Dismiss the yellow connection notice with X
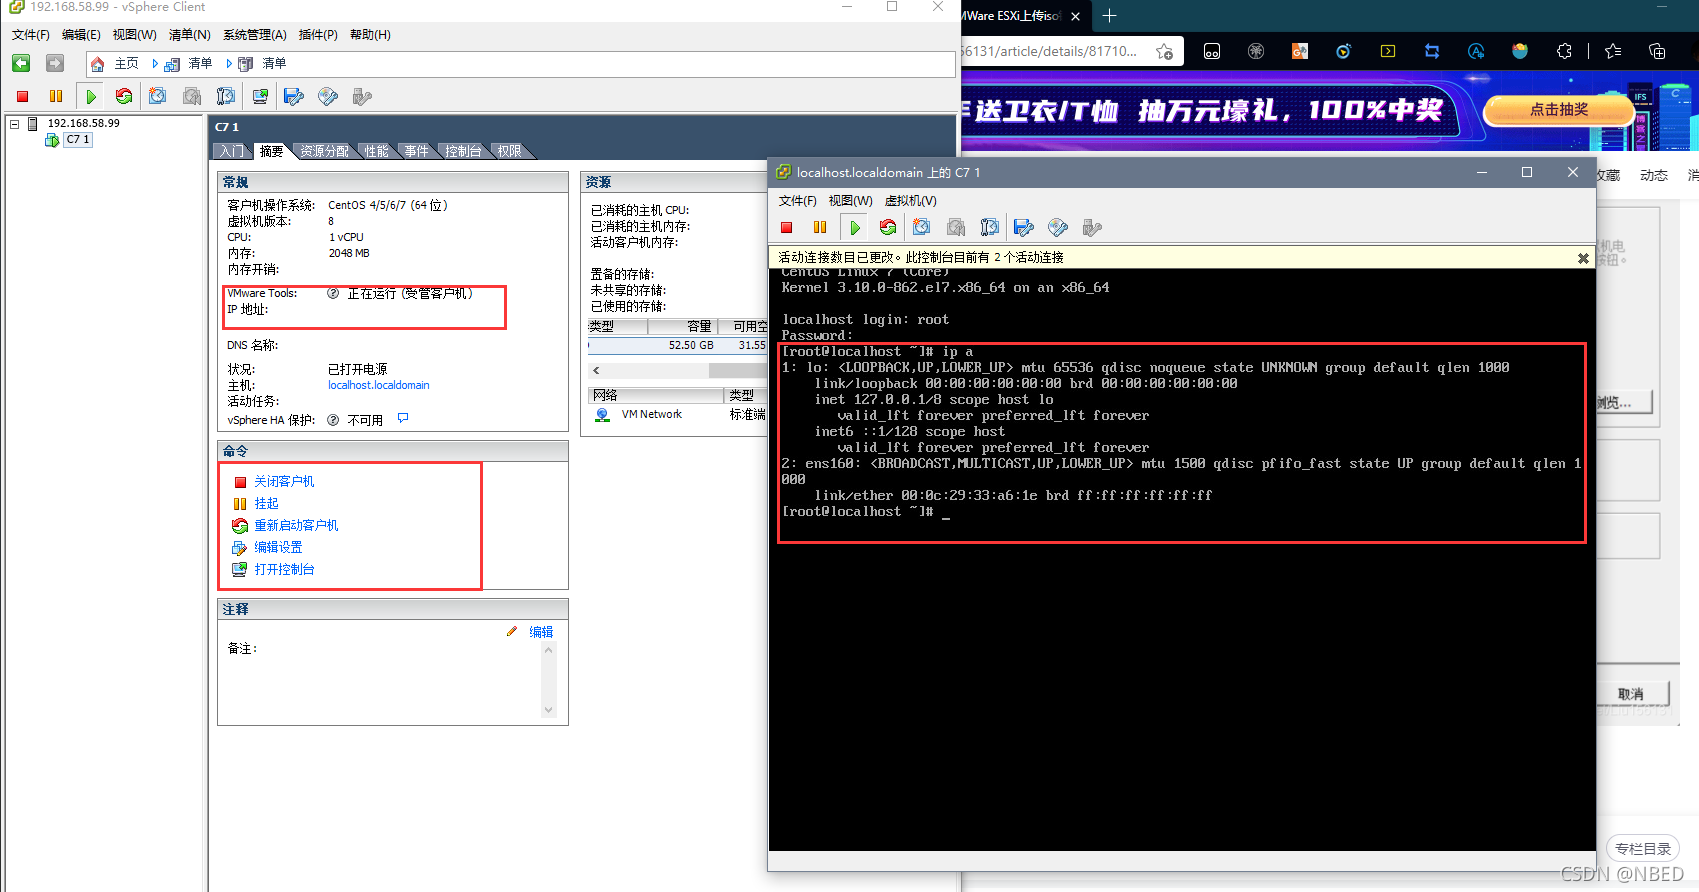The width and height of the screenshot is (1699, 892). coord(1583,258)
